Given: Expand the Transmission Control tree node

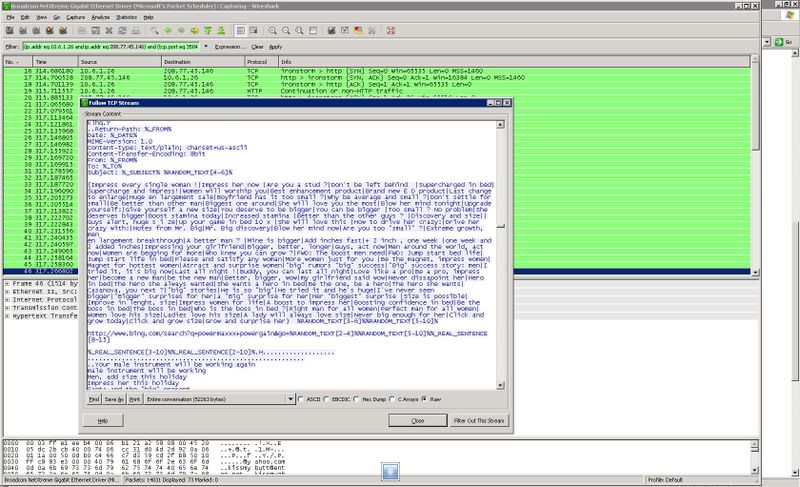Looking at the screenshot, I should pyautogui.click(x=7, y=307).
